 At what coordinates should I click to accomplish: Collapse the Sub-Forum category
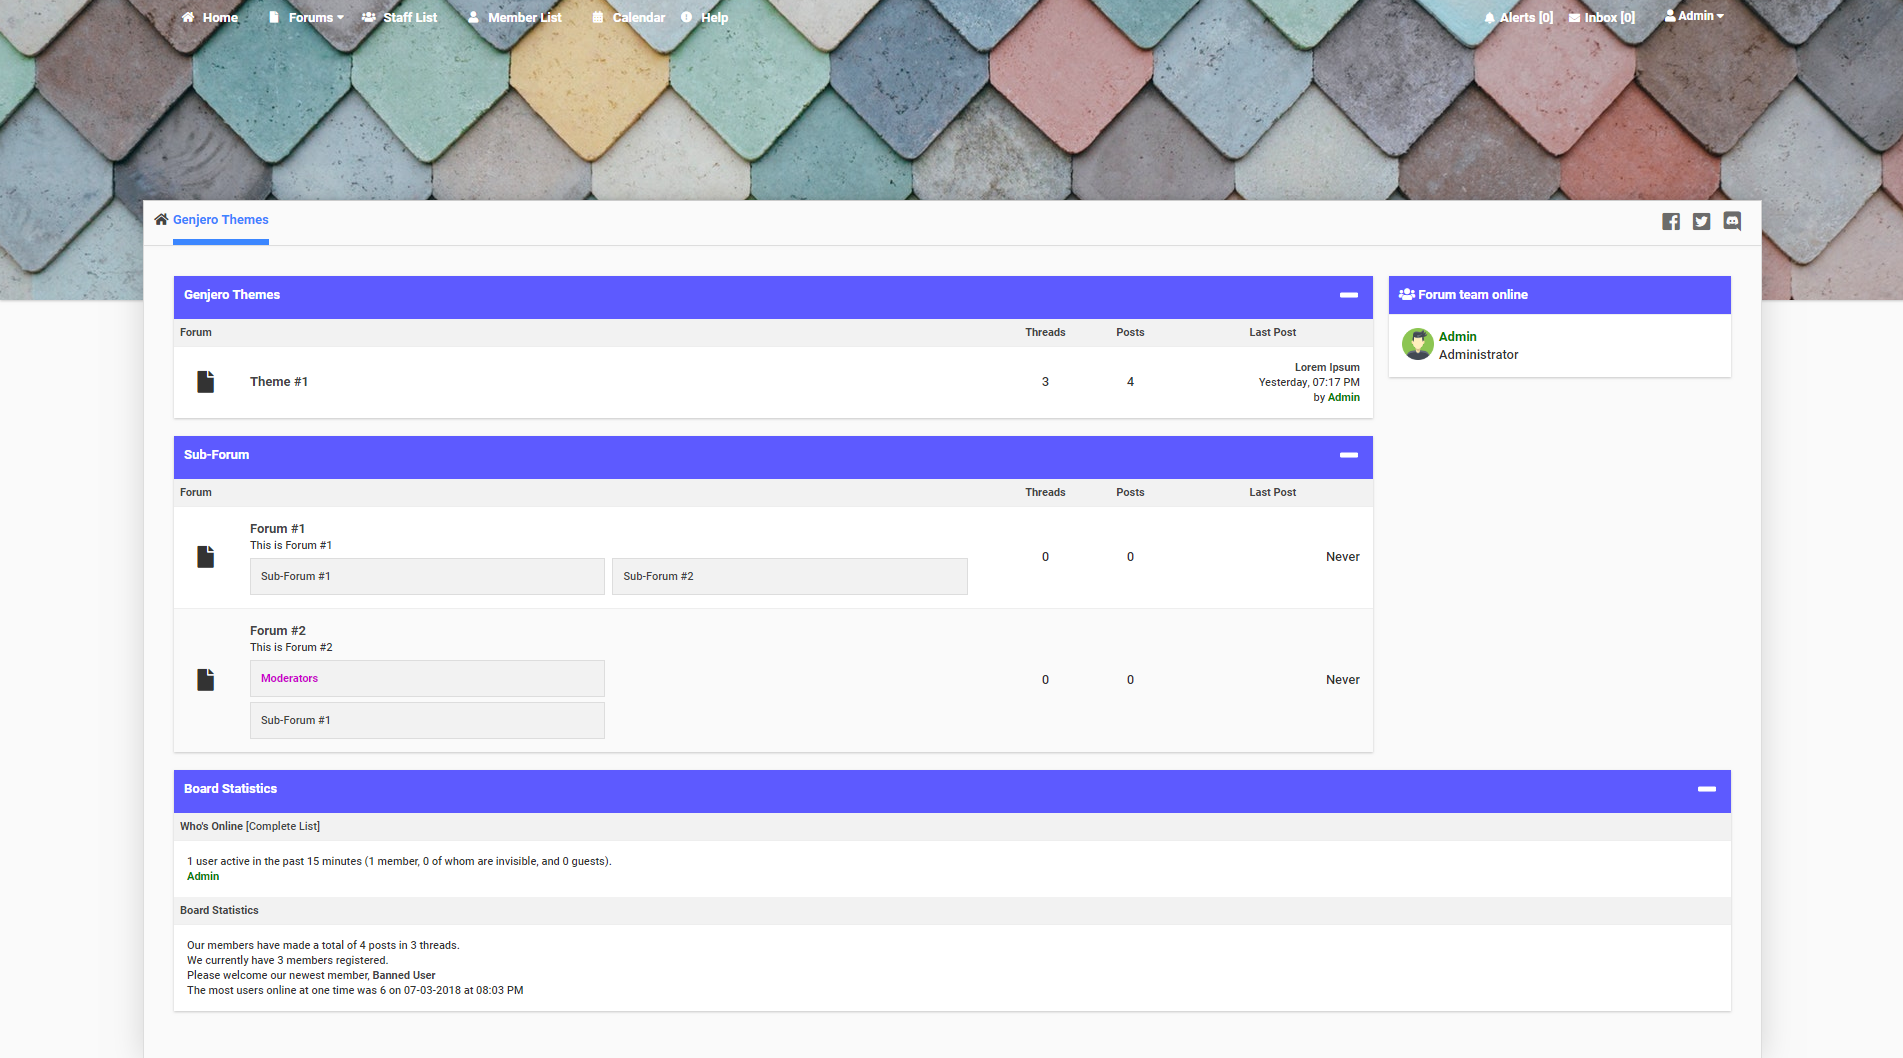(x=1348, y=455)
